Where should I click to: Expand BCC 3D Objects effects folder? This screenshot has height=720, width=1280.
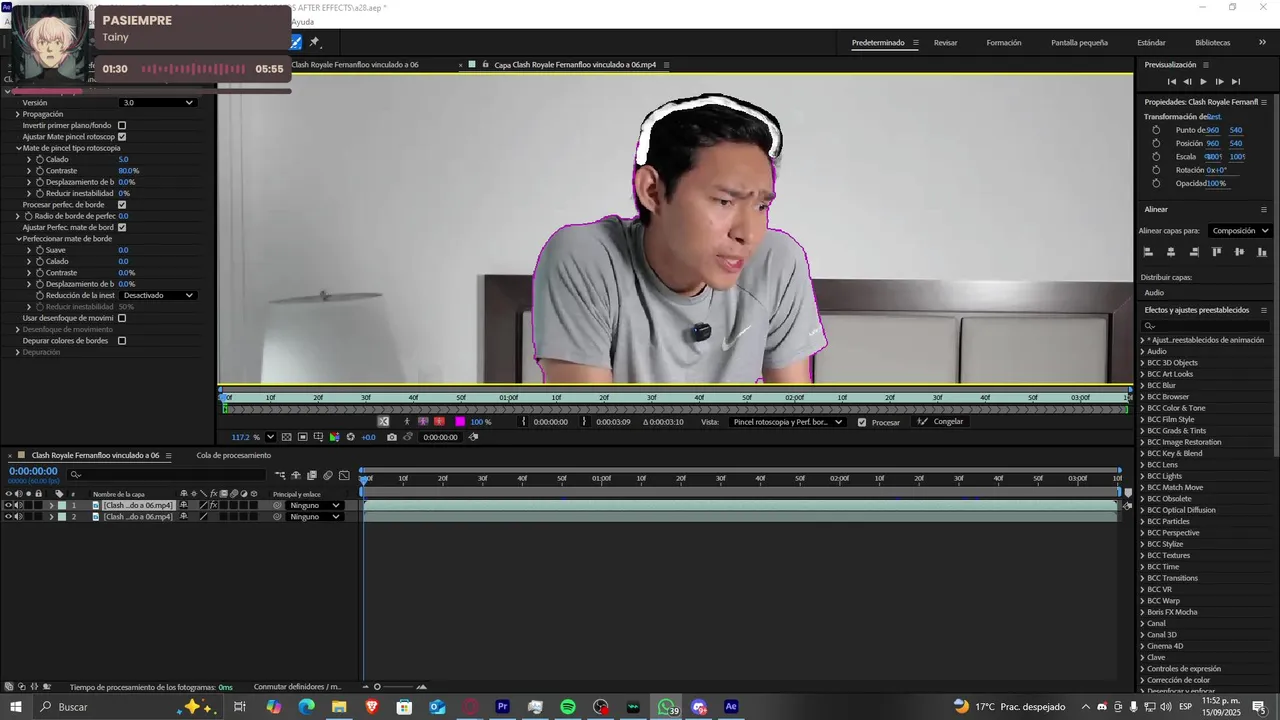1142,363
